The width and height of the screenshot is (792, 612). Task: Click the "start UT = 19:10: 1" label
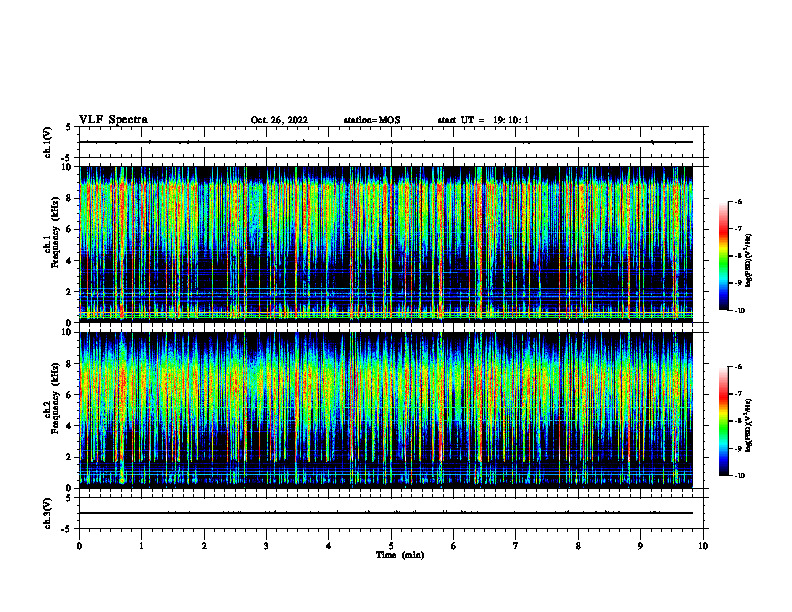pos(483,120)
